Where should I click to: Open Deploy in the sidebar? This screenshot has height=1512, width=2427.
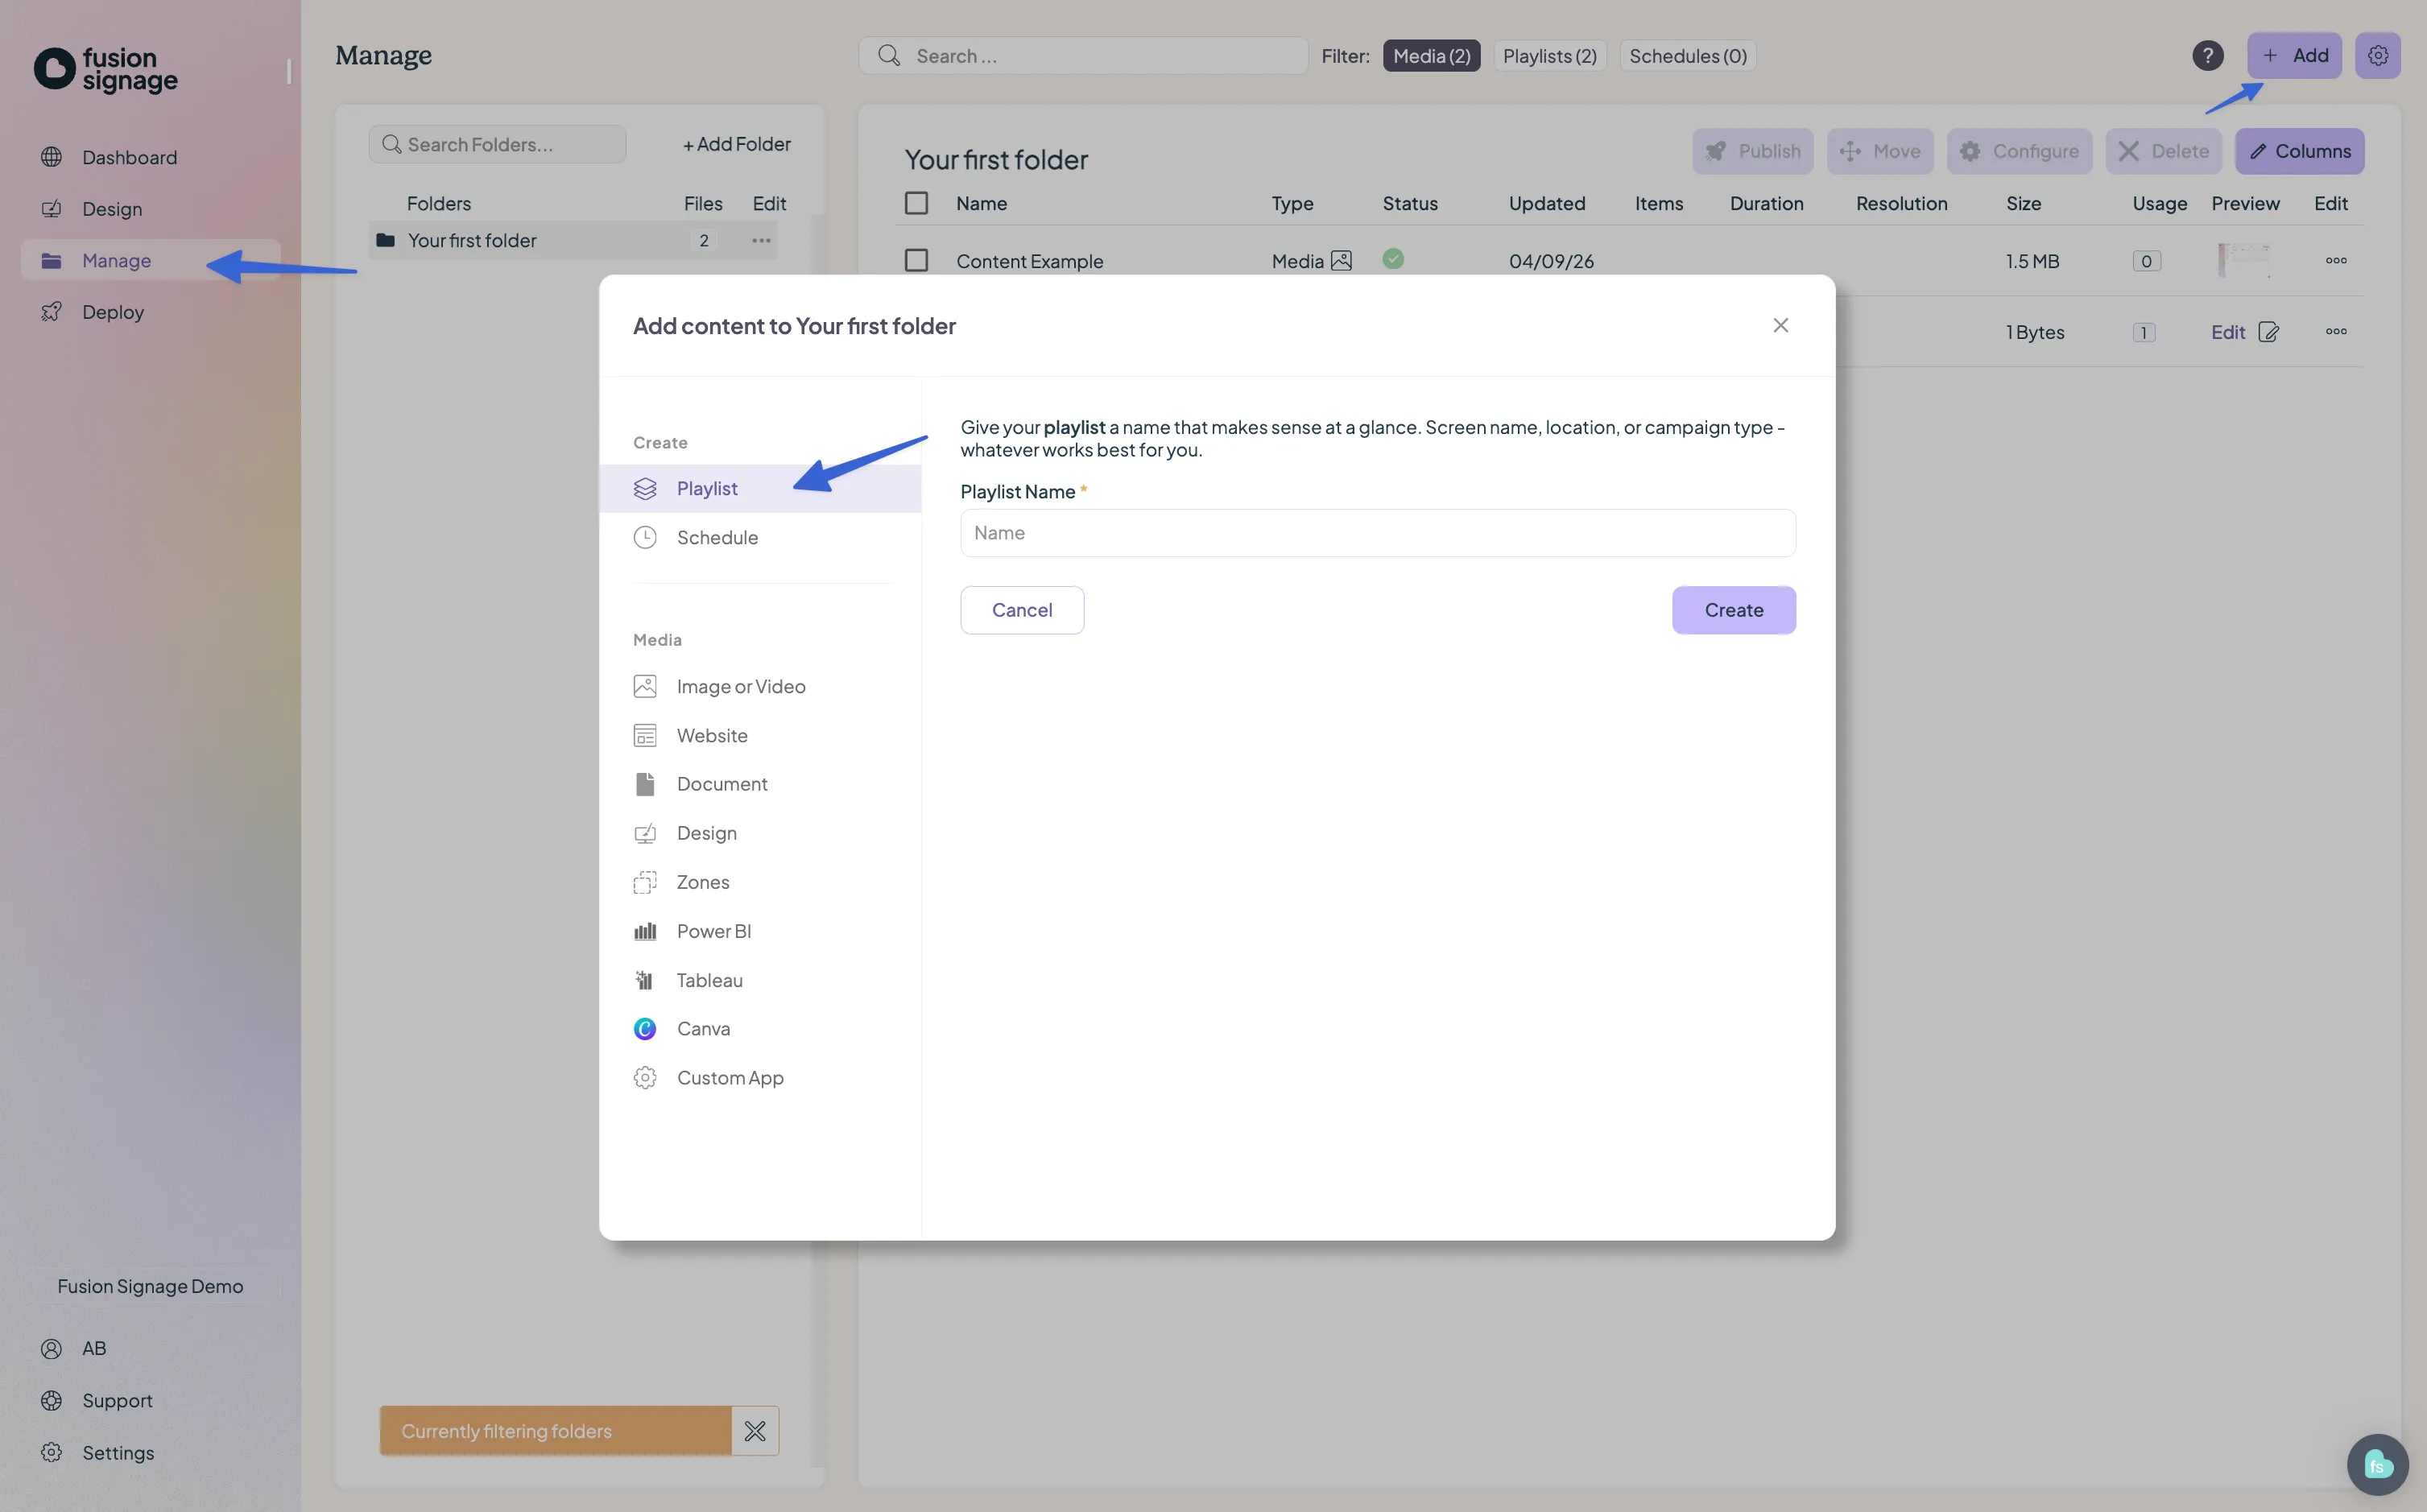[x=150, y=312]
